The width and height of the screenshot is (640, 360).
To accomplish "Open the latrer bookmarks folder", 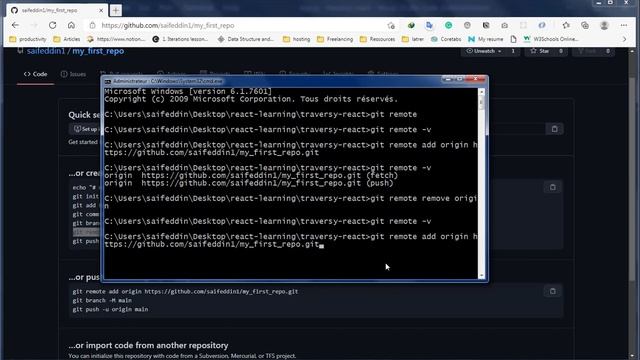I will click(x=413, y=39).
